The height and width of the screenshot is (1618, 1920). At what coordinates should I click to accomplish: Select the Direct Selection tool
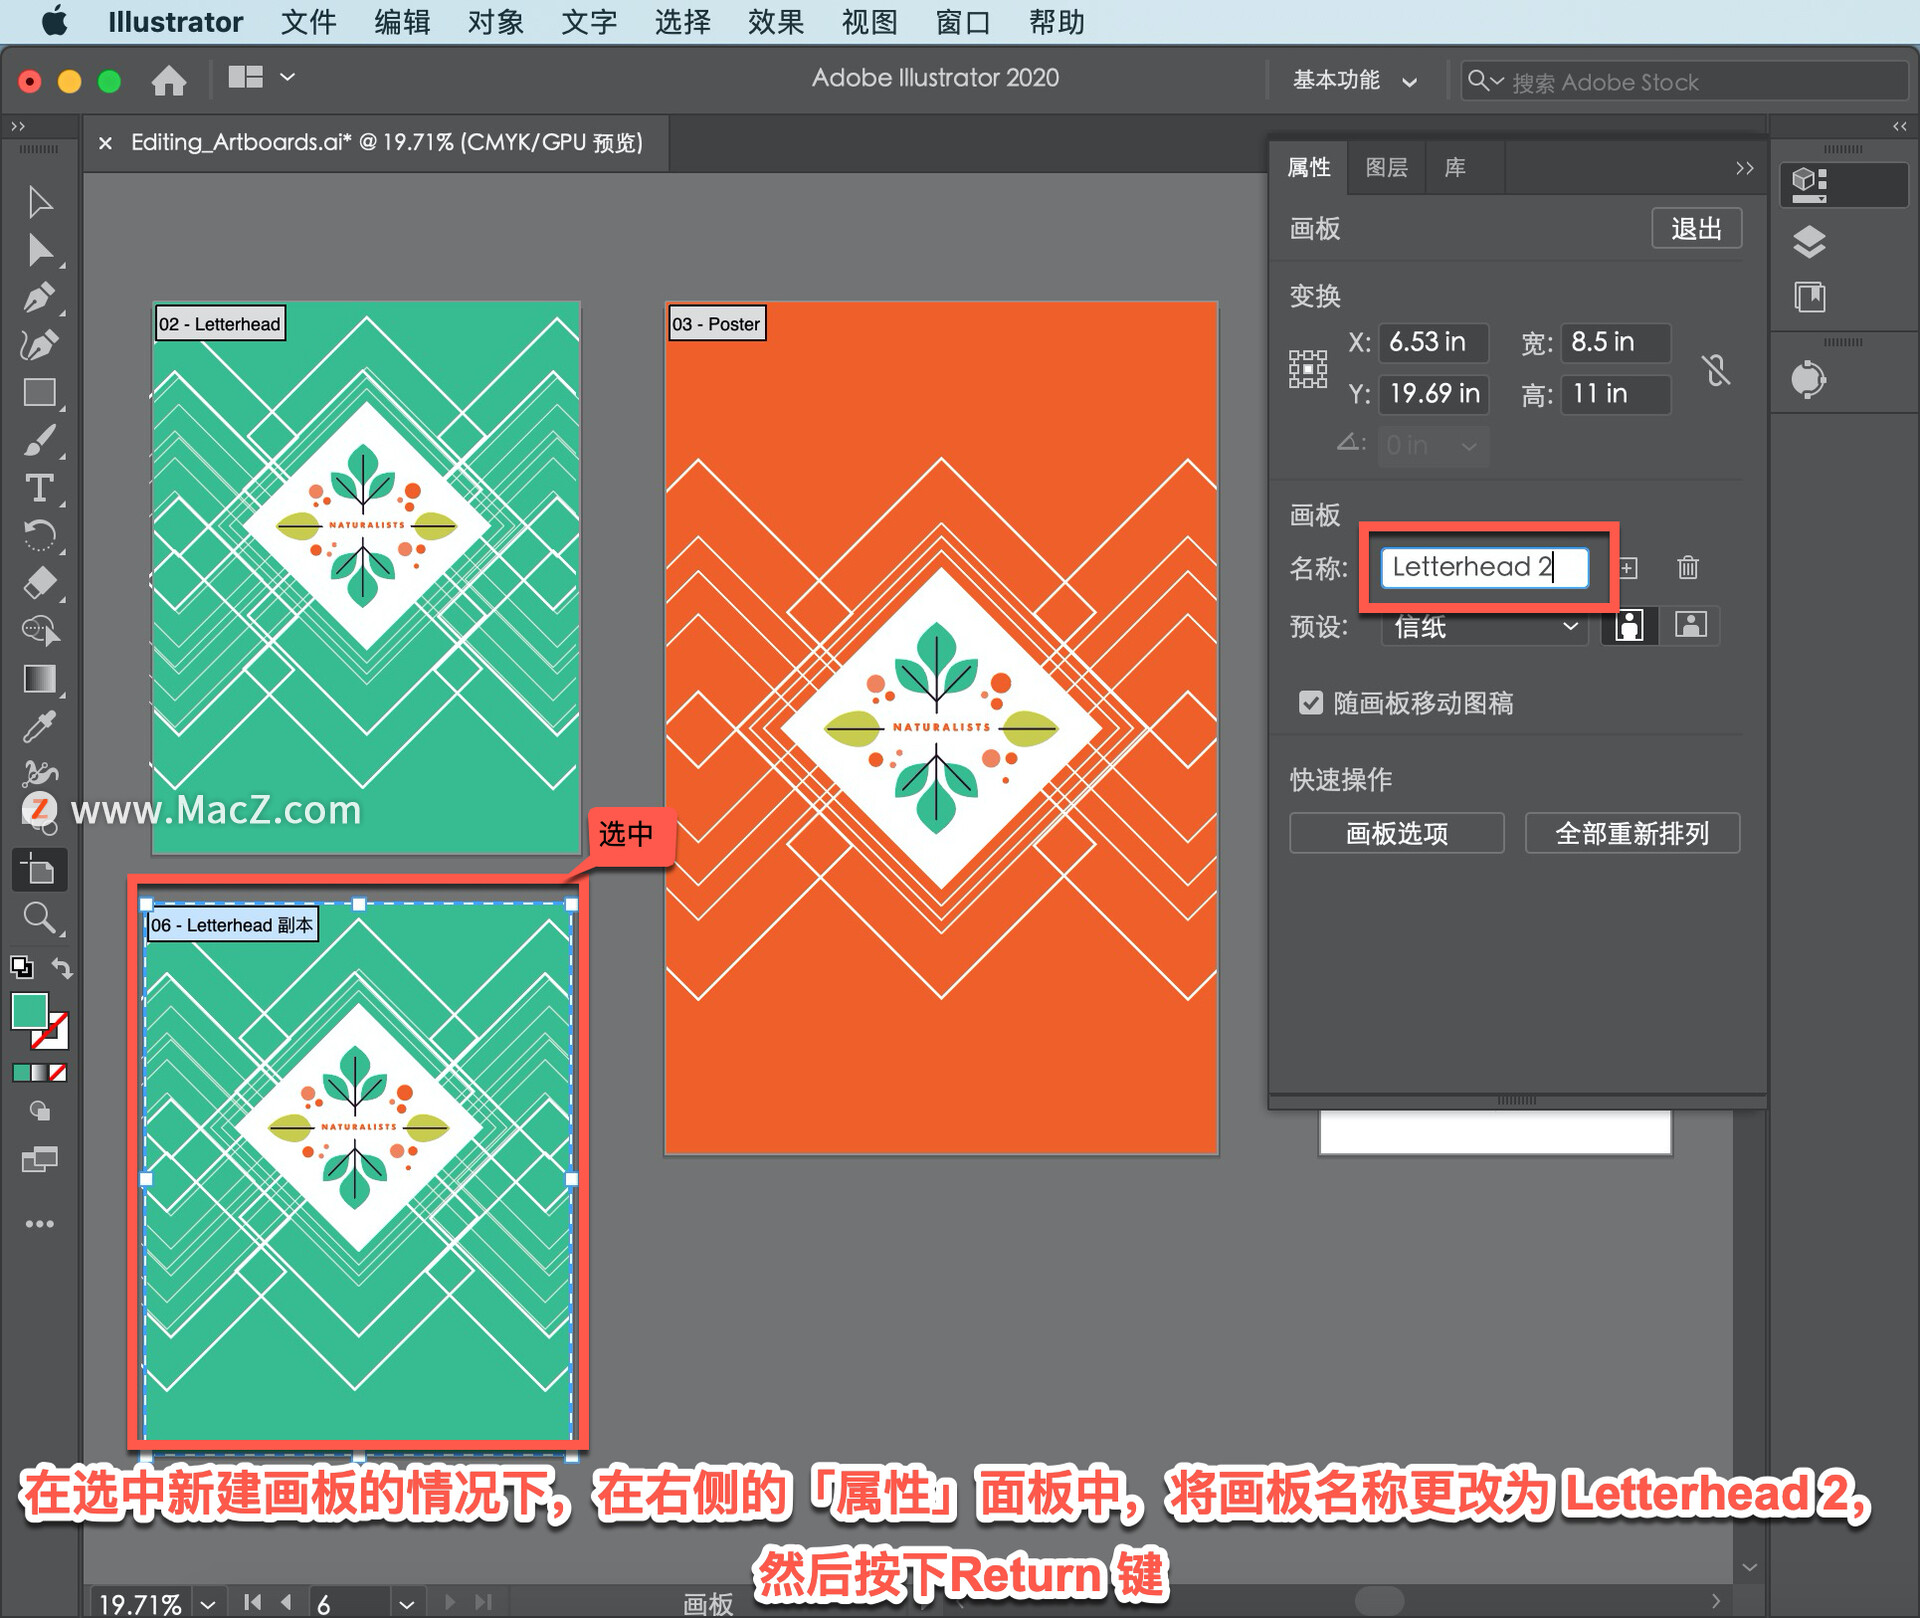coord(38,250)
